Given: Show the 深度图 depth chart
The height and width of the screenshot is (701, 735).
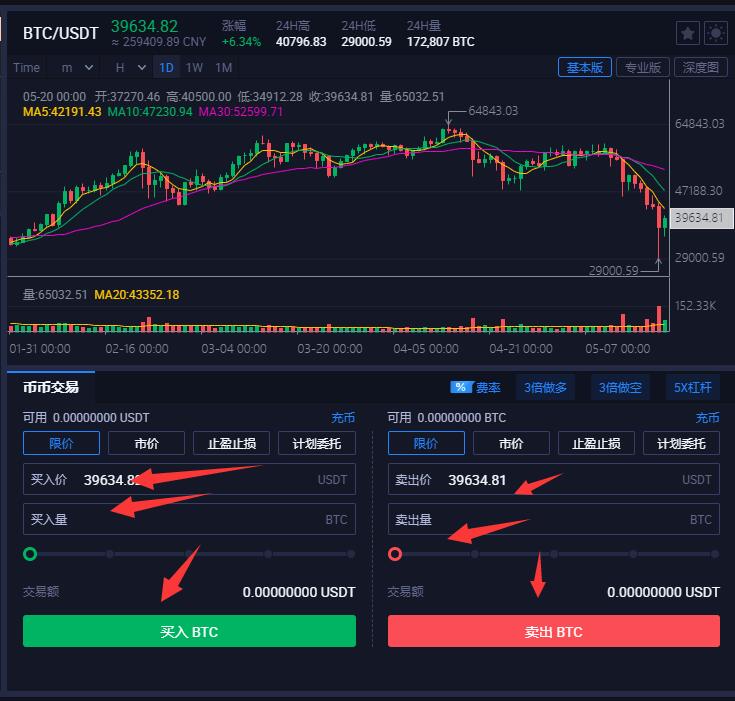Looking at the screenshot, I should coord(700,68).
